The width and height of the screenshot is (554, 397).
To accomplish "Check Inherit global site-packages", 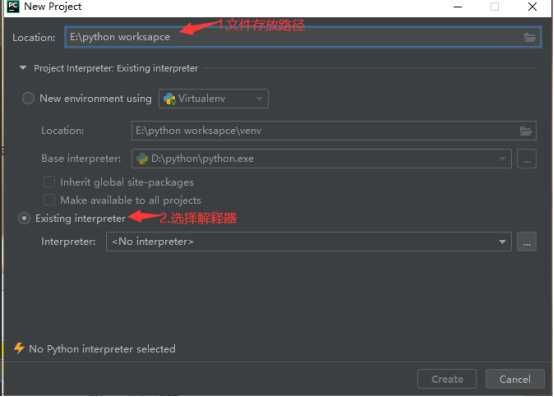I will pos(49,182).
